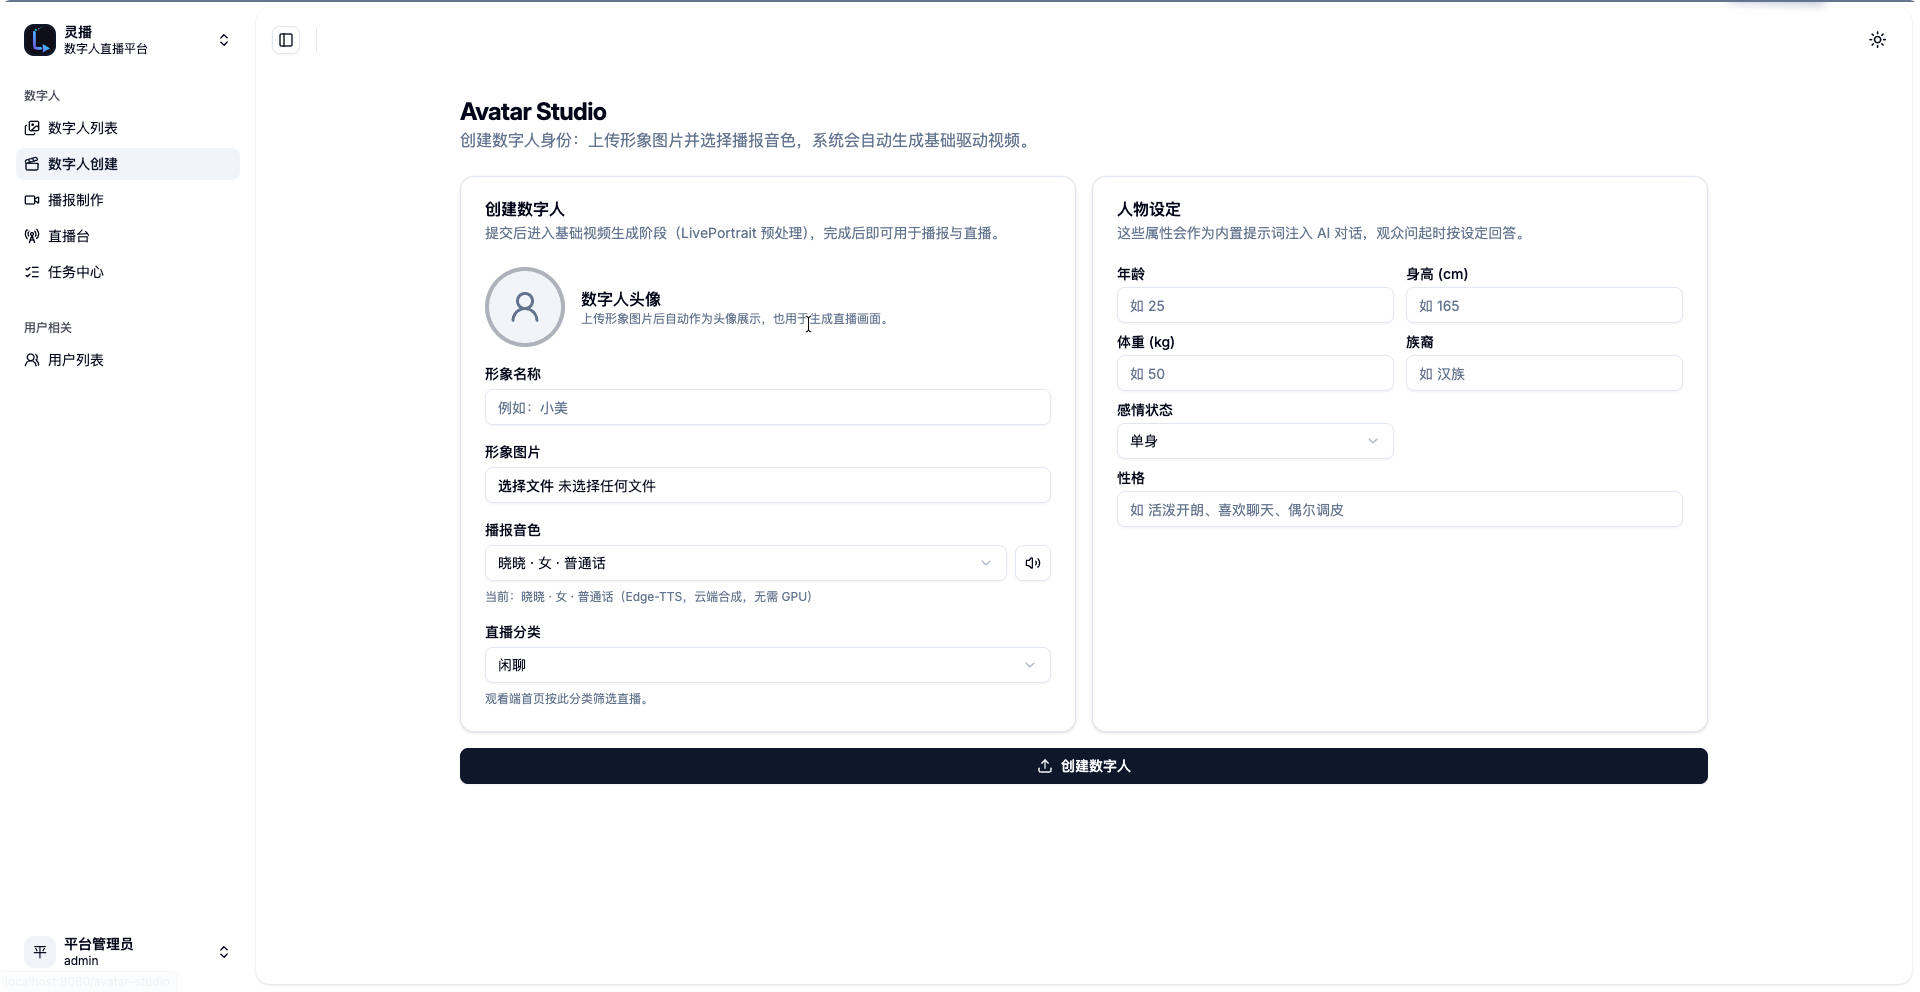Click the 观看端首页按此分类筛选直播 hint

pos(568,699)
